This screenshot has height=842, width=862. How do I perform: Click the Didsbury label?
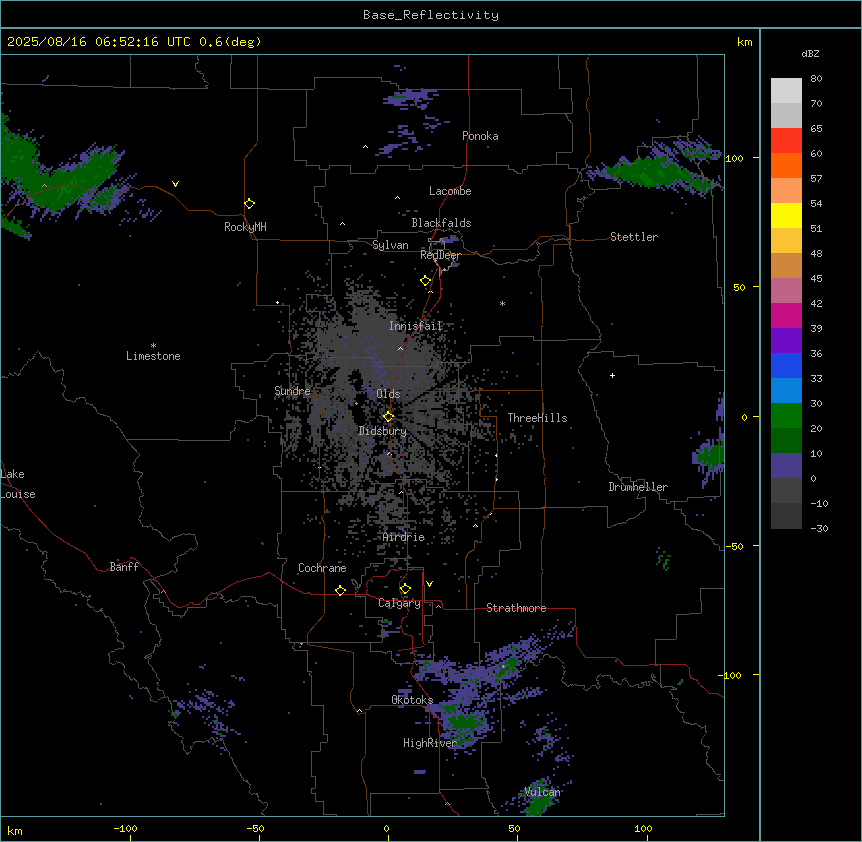(383, 431)
